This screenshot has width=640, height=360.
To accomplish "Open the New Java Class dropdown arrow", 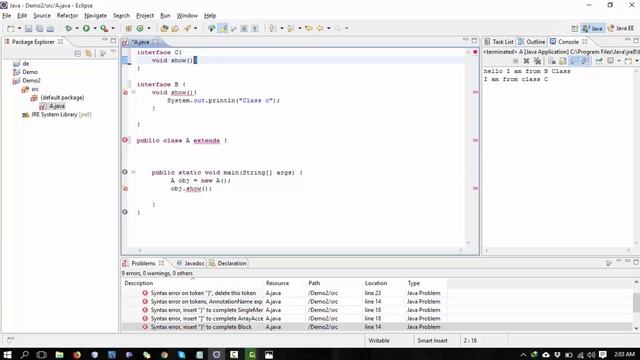I will (x=149, y=28).
